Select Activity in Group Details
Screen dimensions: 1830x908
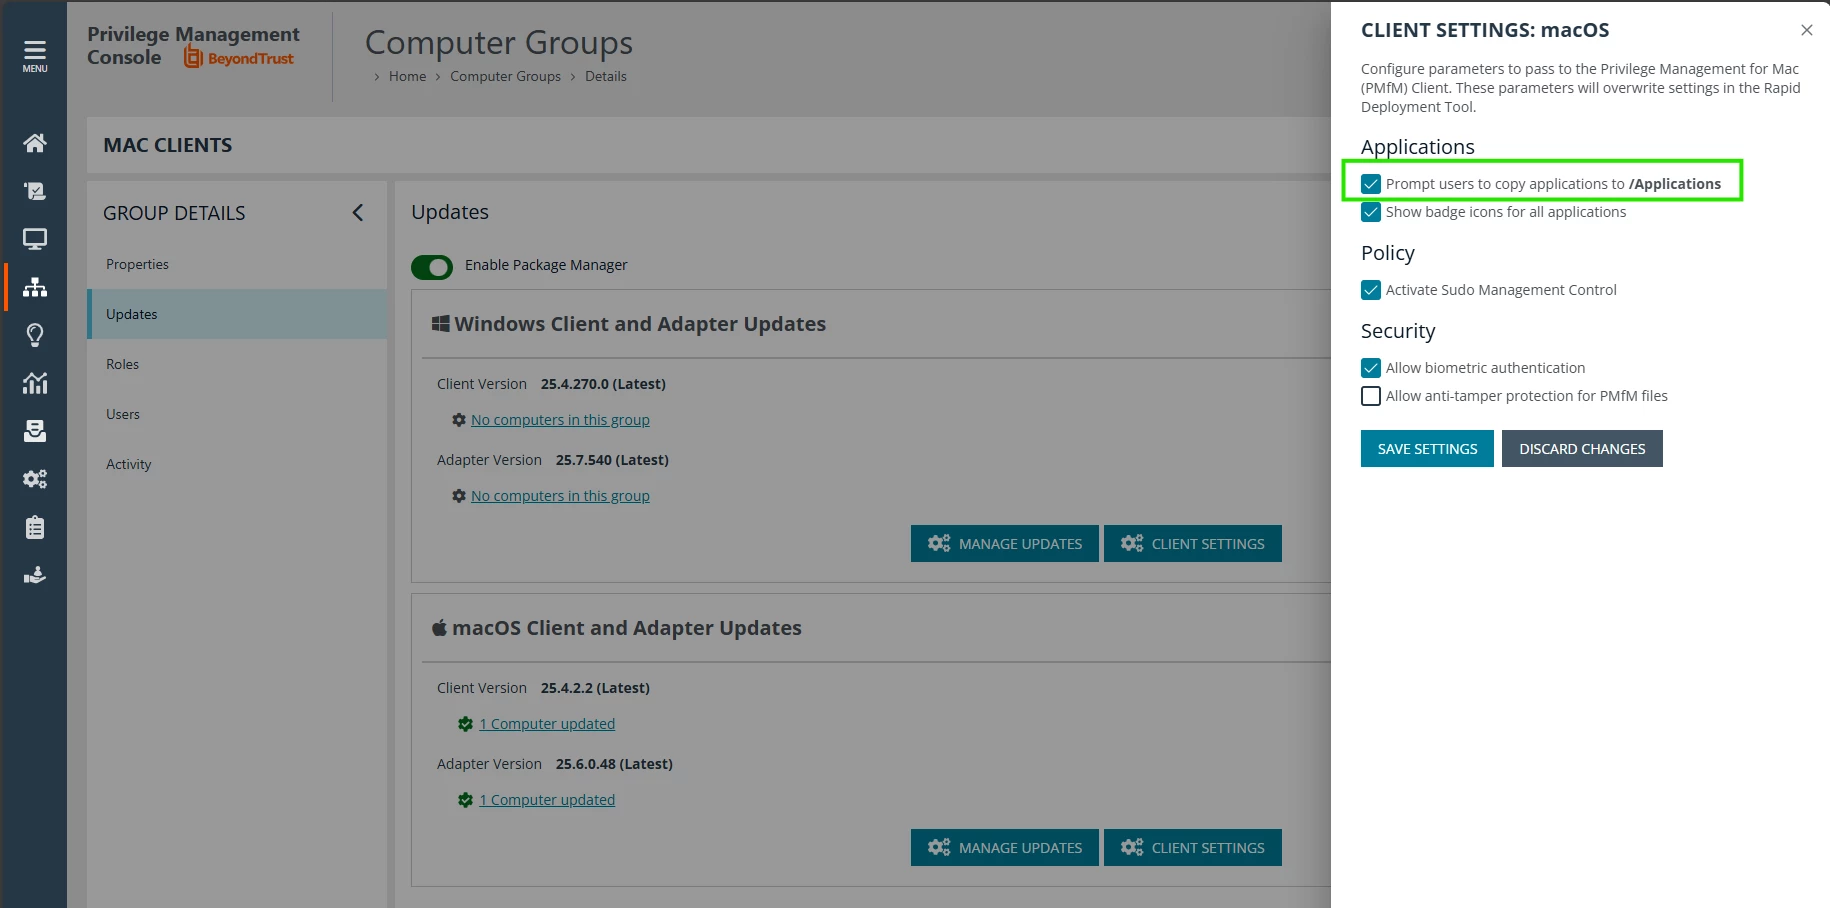tap(237, 464)
